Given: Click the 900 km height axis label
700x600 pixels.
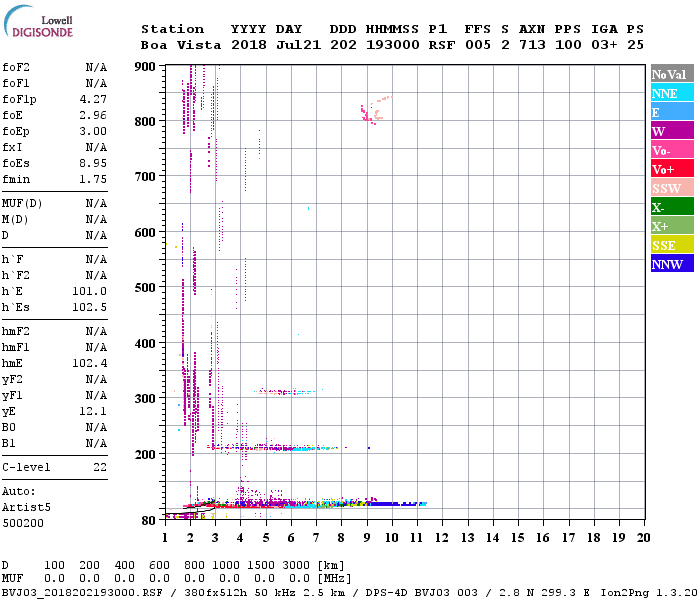Looking at the screenshot, I should (x=145, y=67).
